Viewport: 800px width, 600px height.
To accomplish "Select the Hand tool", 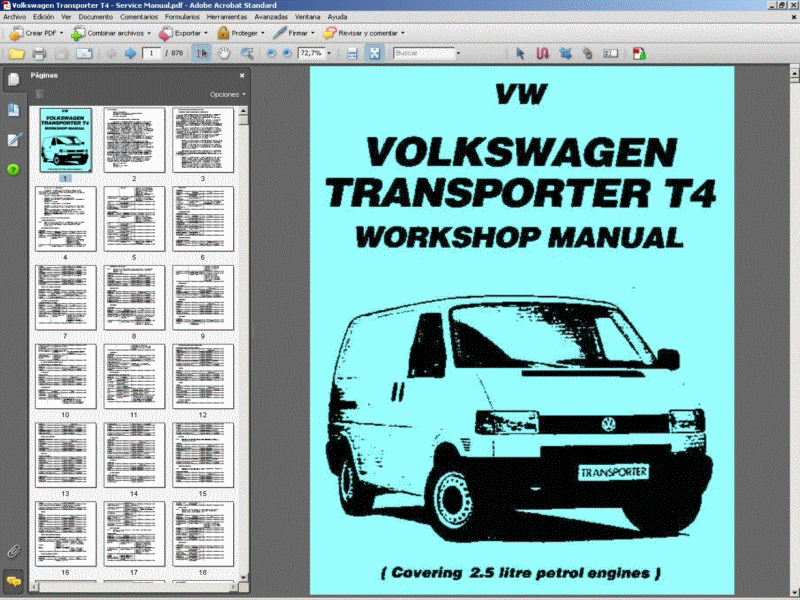I will 224,54.
